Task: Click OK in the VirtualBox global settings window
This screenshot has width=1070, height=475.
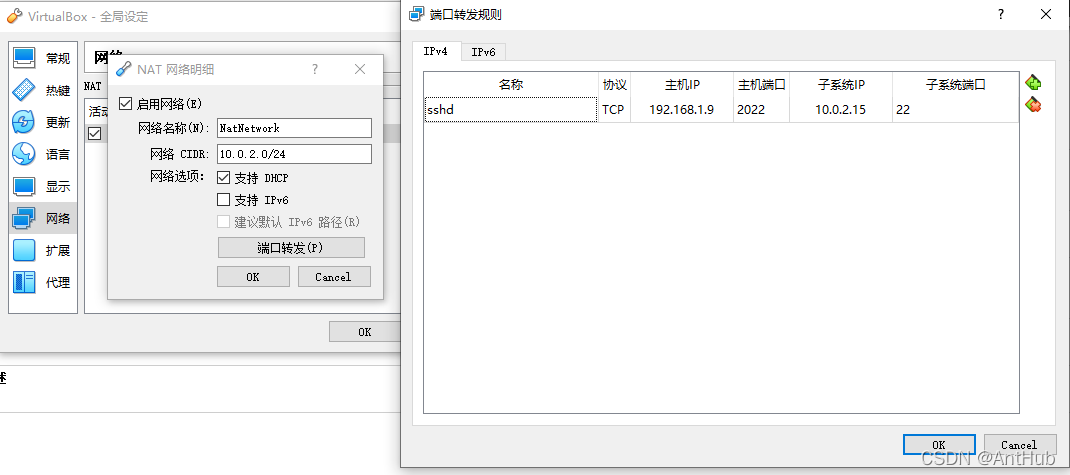Action: (364, 332)
